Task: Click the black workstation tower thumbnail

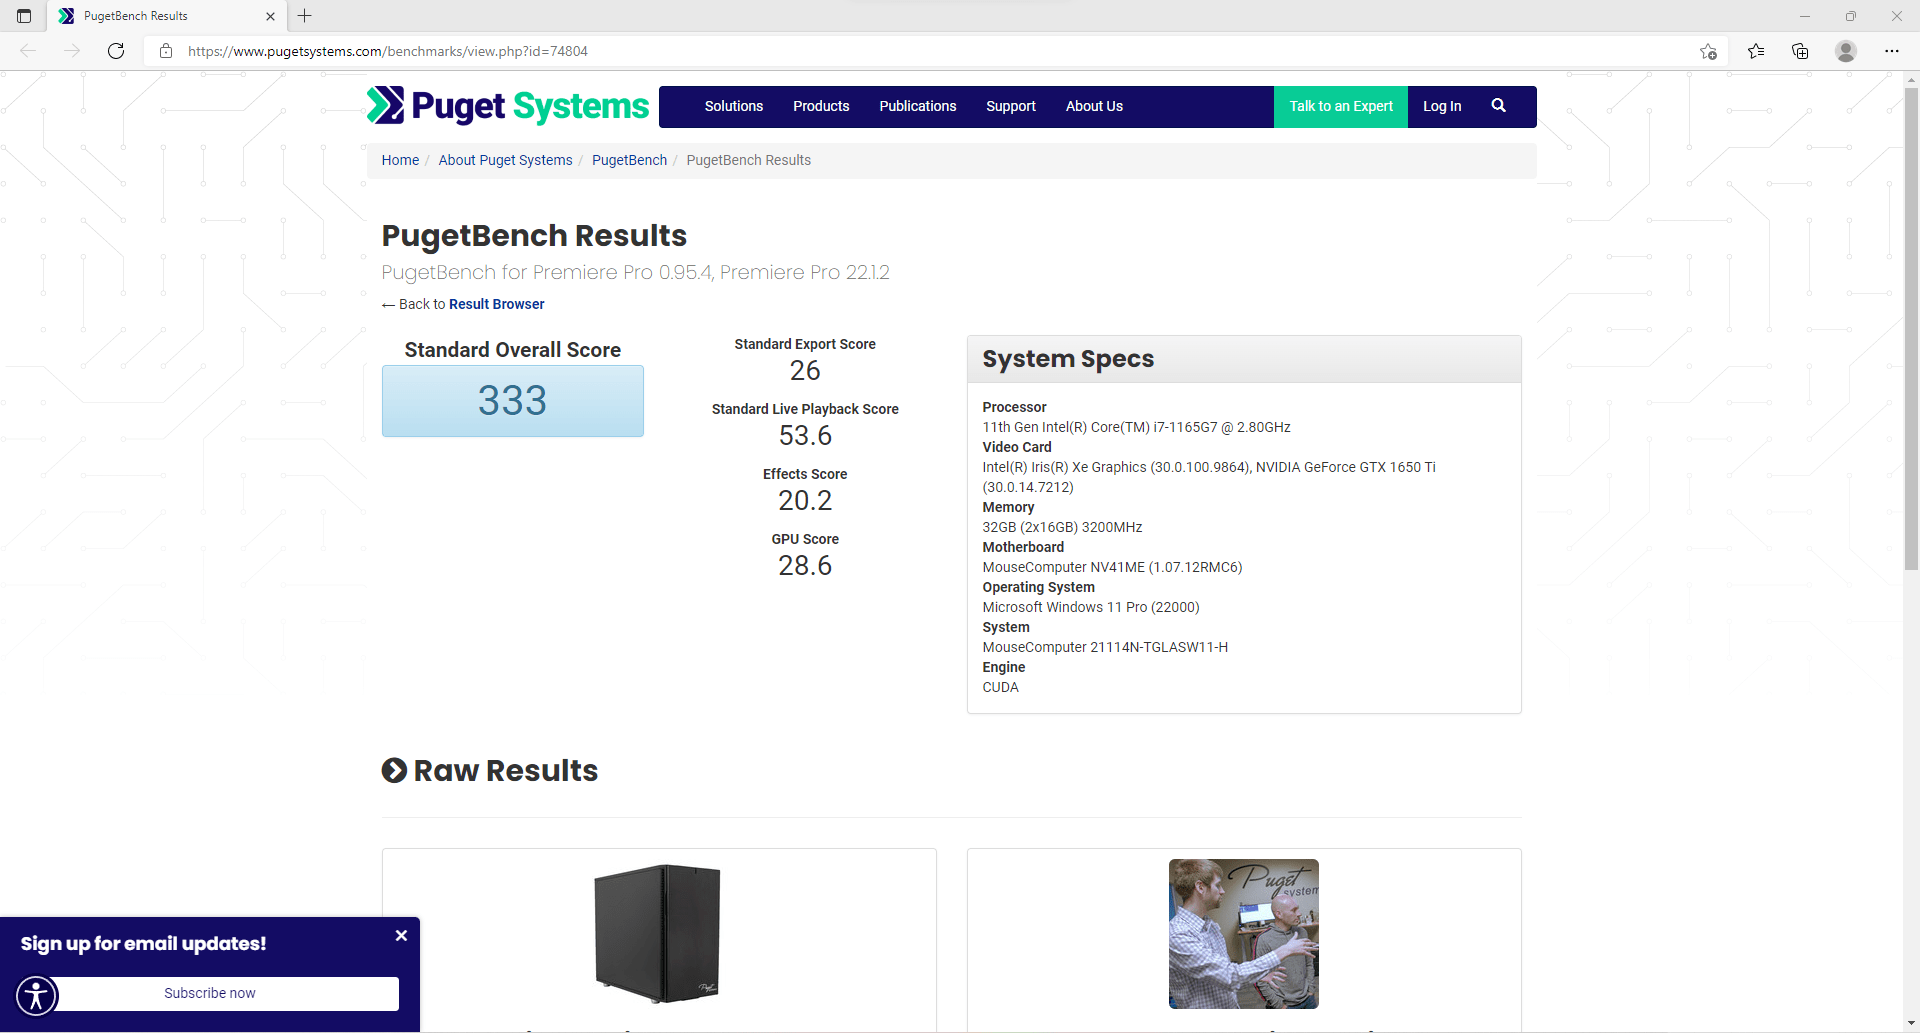Action: coord(657,933)
